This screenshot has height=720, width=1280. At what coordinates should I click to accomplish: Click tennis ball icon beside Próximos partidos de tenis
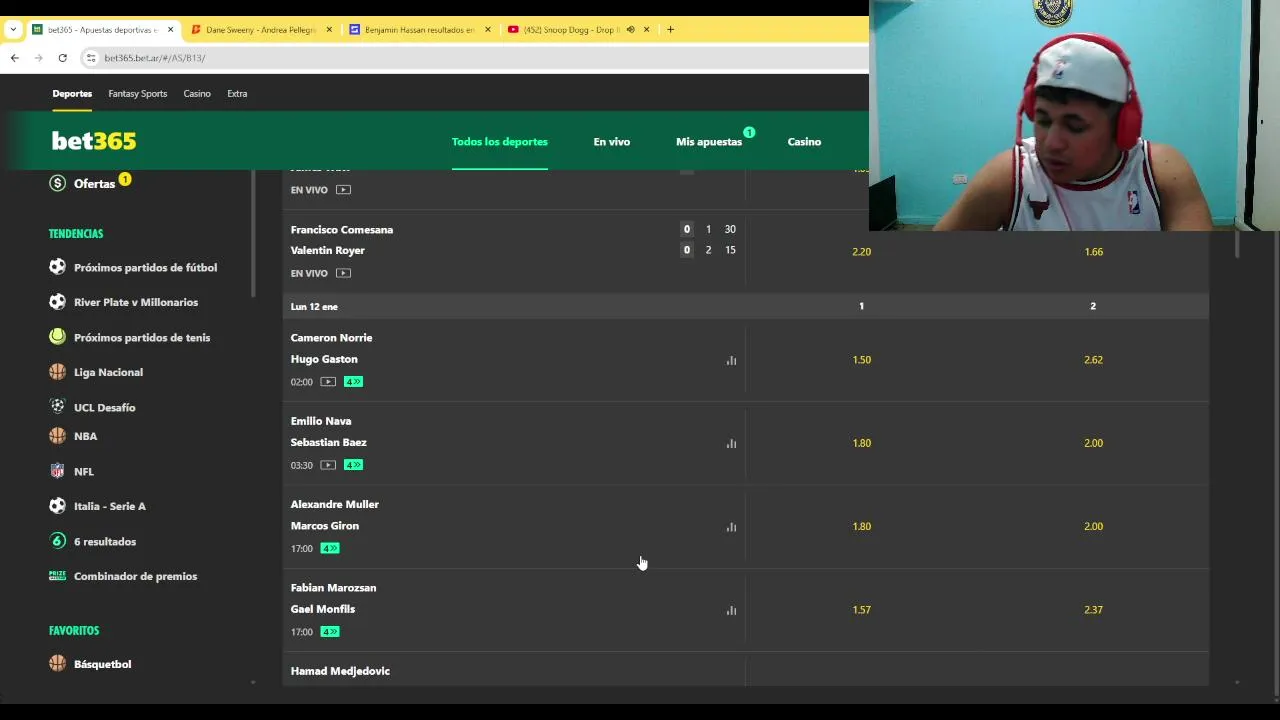[x=57, y=337]
